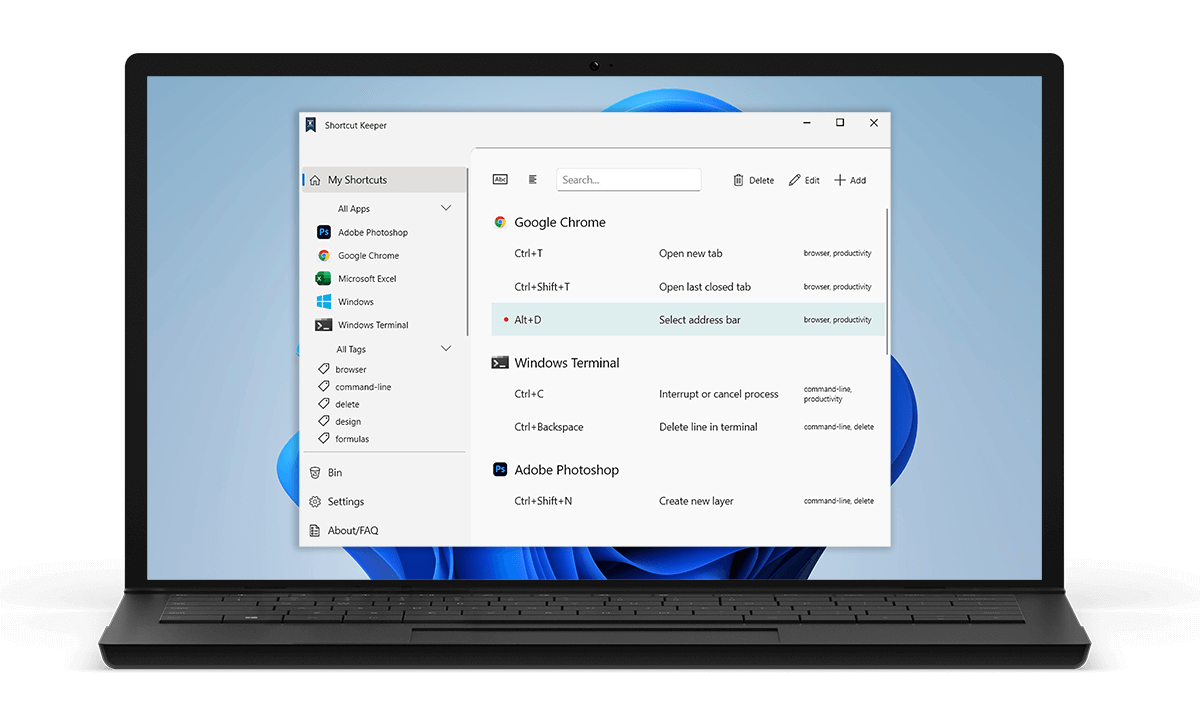Viewport: 1200px width, 725px height.
Task: Select the Ctrl+T shortcut row
Action: 688,254
